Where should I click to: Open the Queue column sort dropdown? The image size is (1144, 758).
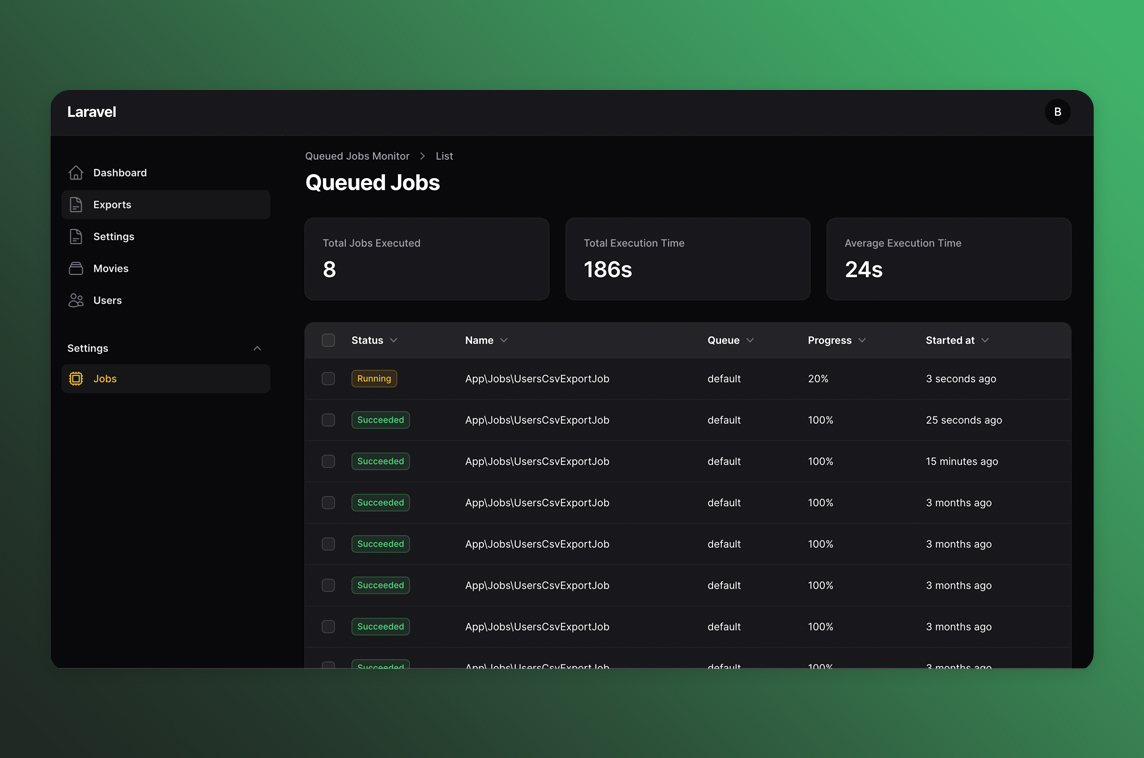752,340
